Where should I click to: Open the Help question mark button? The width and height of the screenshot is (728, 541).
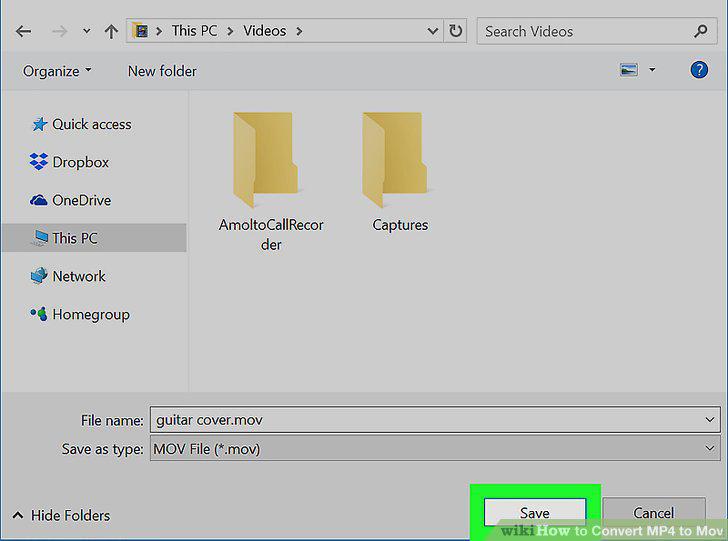pos(699,70)
